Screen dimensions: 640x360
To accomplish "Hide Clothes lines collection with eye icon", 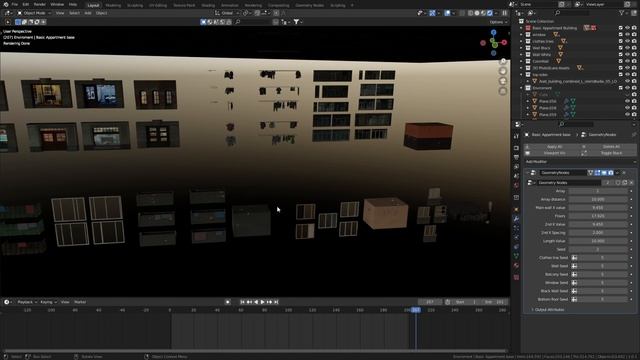I will (x=627, y=41).
